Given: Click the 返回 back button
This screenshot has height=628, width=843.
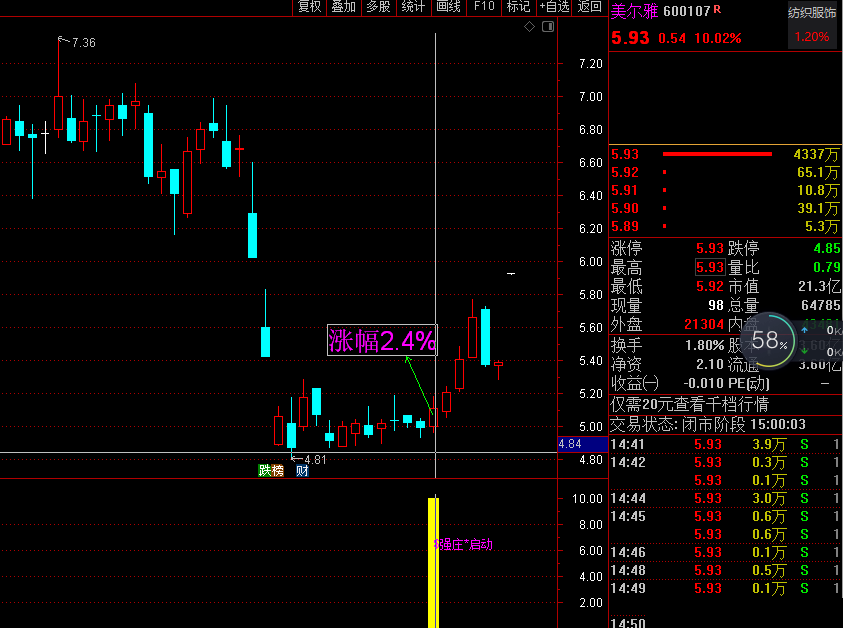Looking at the screenshot, I should pyautogui.click(x=590, y=6).
